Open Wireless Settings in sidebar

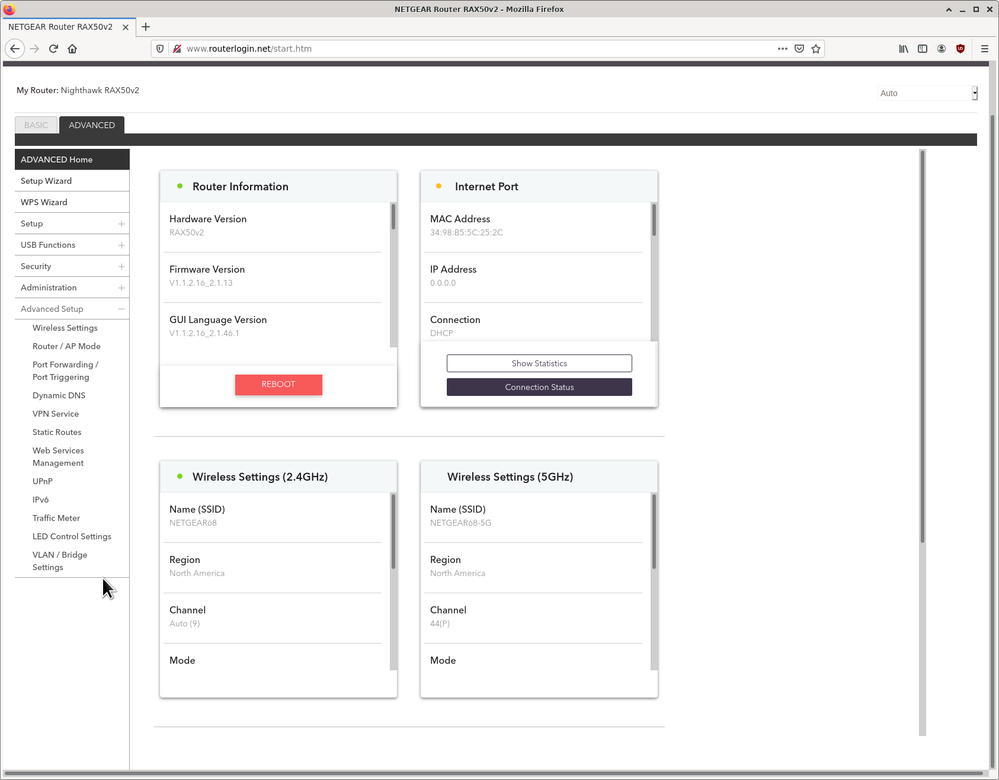click(65, 328)
